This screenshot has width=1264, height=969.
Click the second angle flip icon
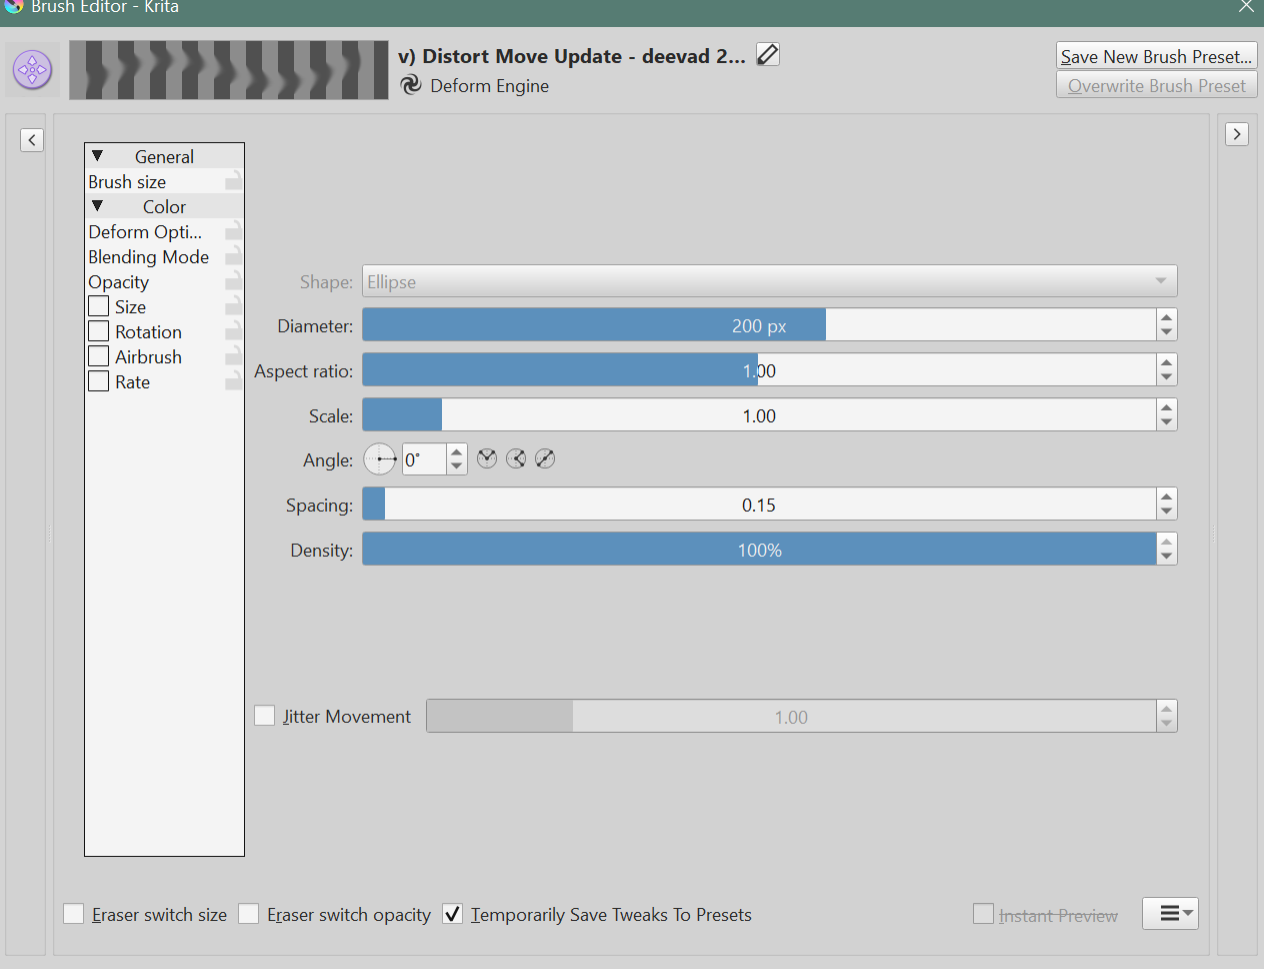click(516, 459)
